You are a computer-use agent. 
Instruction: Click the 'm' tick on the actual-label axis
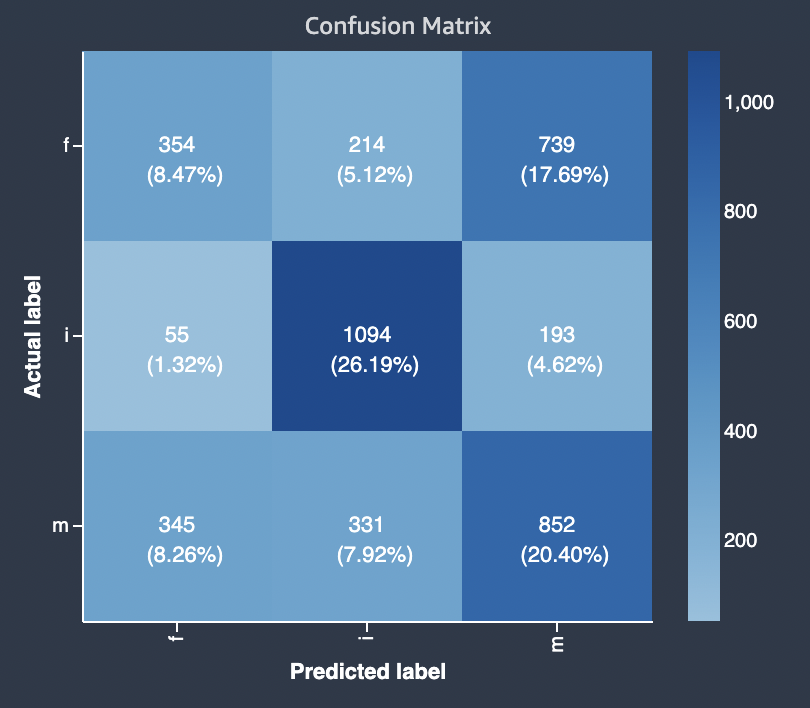(64, 526)
